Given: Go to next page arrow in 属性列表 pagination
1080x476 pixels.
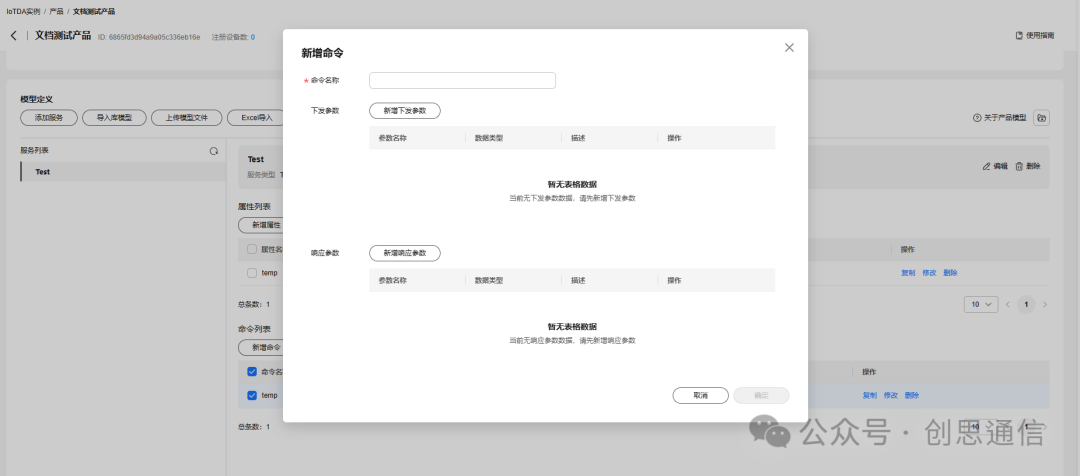Looking at the screenshot, I should click(x=1045, y=304).
